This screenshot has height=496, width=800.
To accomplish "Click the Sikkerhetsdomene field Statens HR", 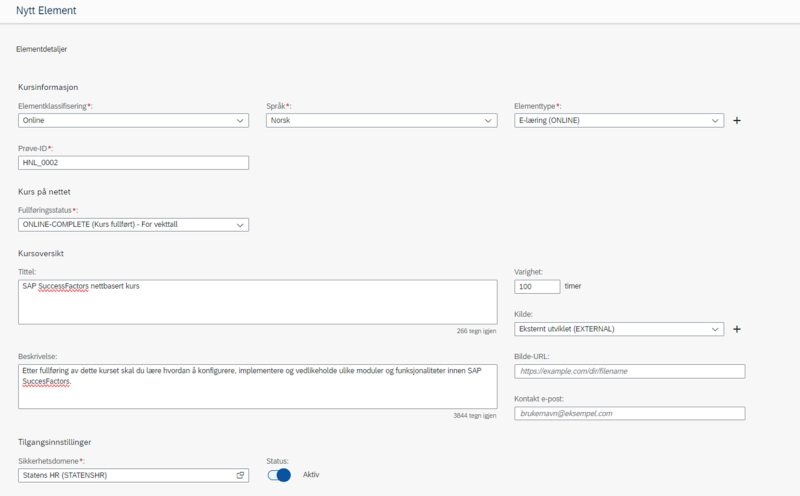I will (133, 475).
